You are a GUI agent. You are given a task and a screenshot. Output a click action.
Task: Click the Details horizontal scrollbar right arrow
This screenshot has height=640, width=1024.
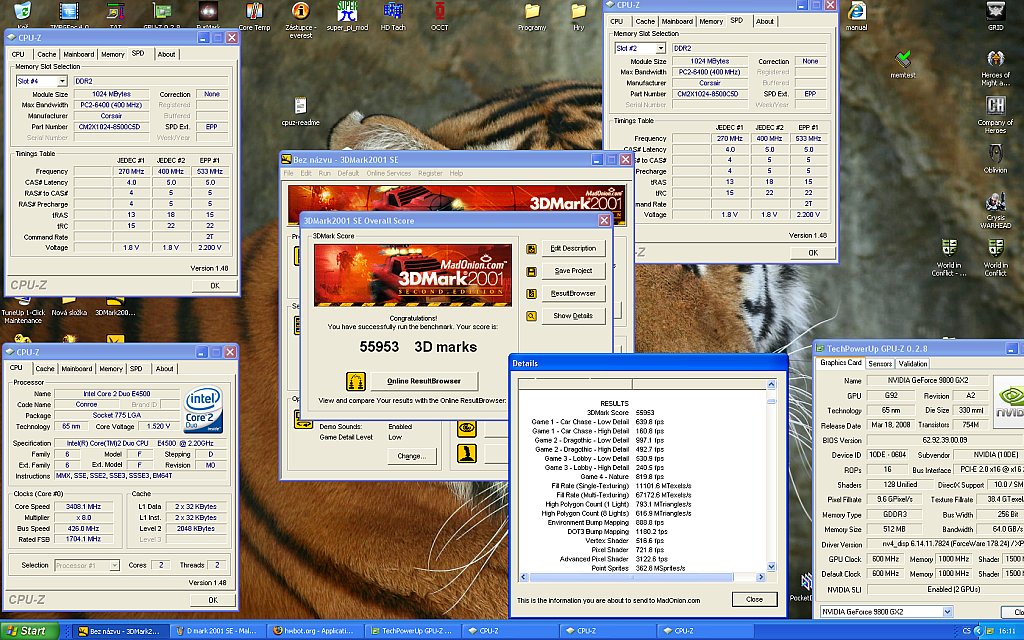pos(760,577)
